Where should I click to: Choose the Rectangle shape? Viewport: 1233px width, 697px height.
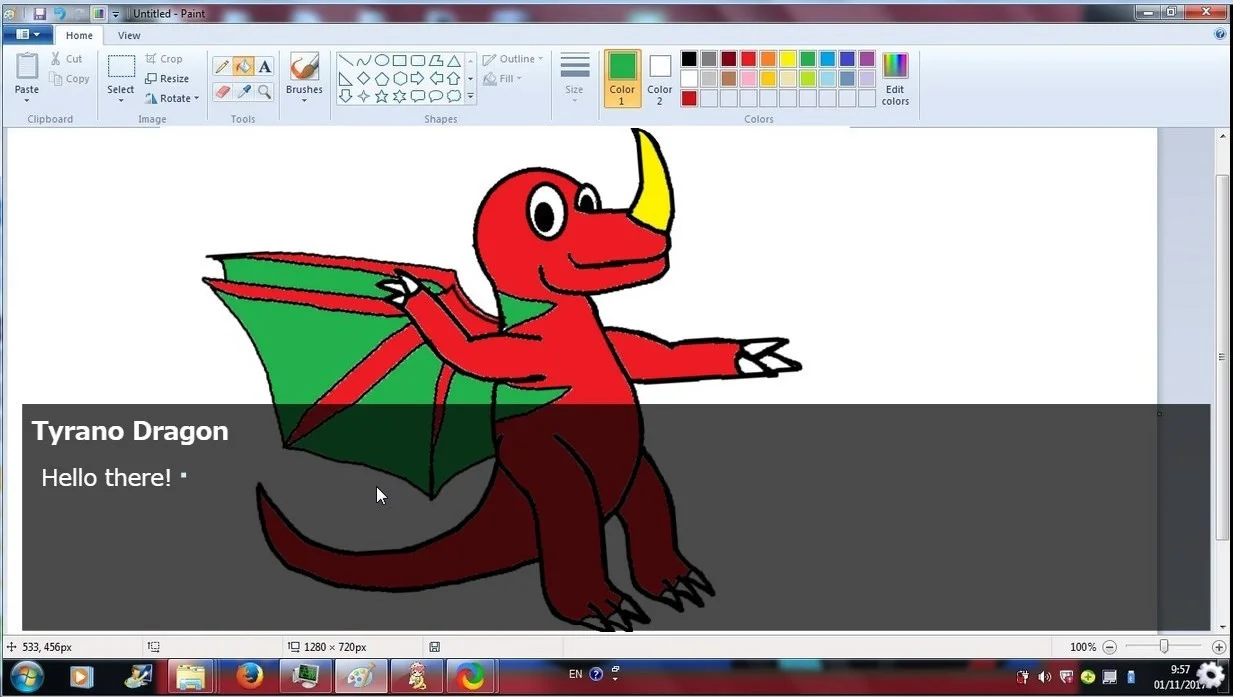coord(399,60)
